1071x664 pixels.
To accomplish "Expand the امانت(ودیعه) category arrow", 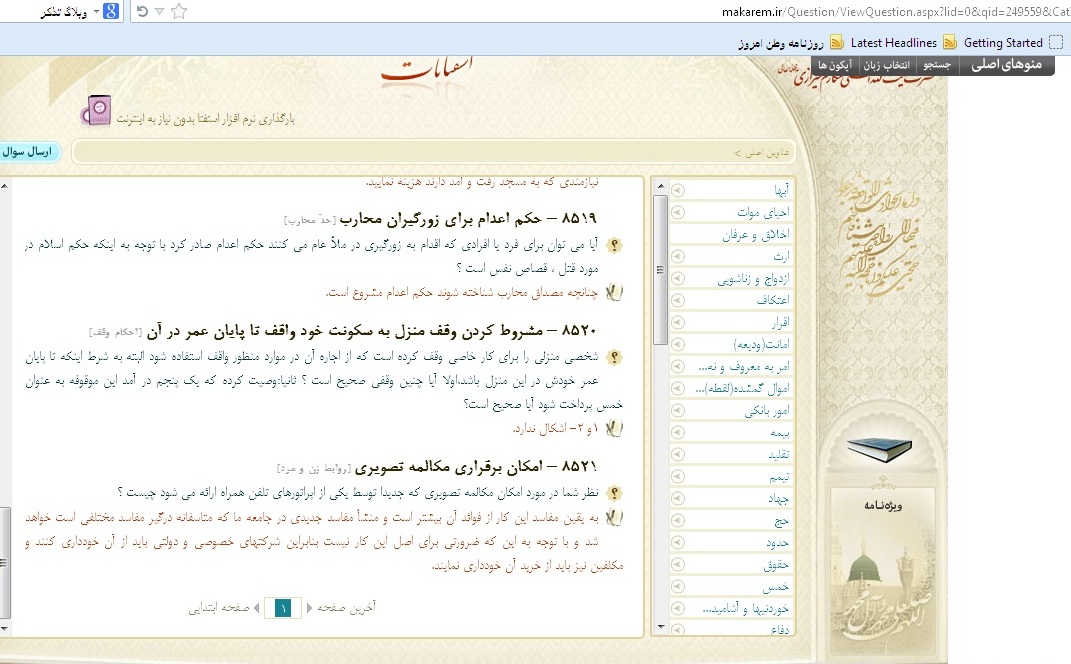I will [x=678, y=344].
